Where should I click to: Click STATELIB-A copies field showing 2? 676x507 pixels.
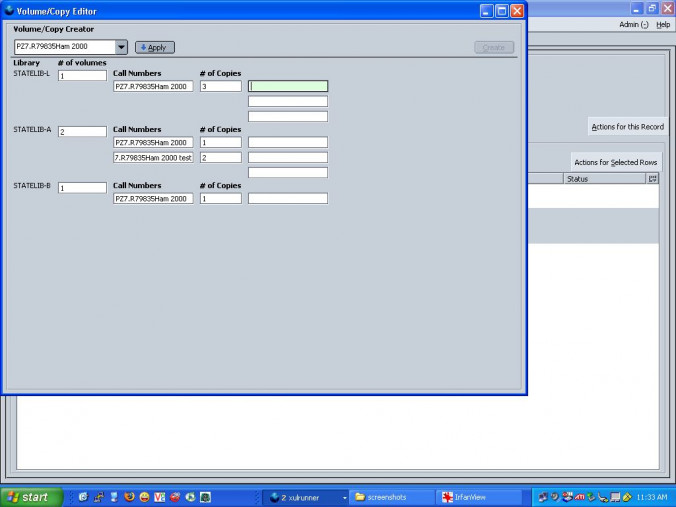pos(221,157)
